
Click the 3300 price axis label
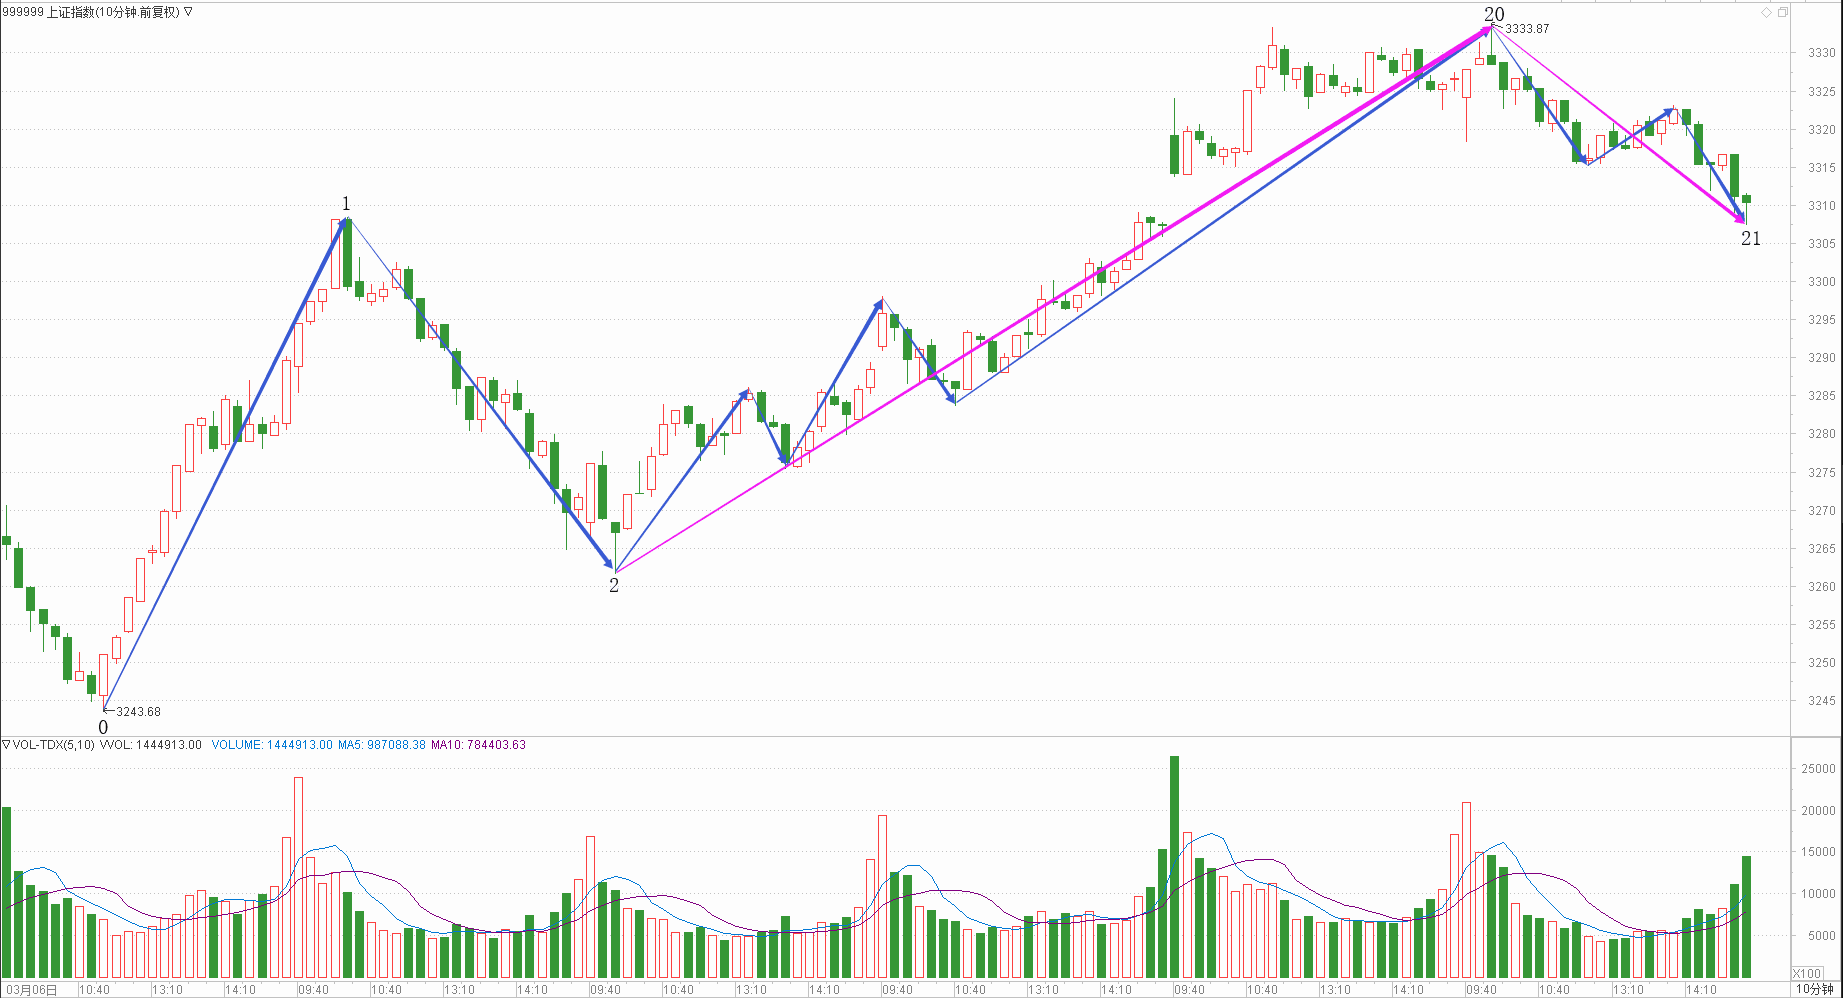click(x=1820, y=282)
